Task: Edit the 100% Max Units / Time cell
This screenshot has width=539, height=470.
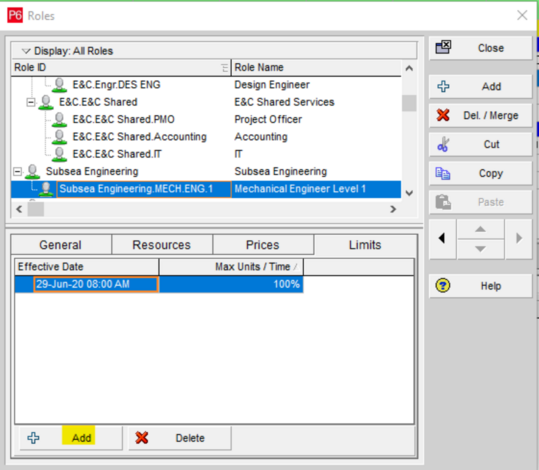Action: pyautogui.click(x=231, y=284)
